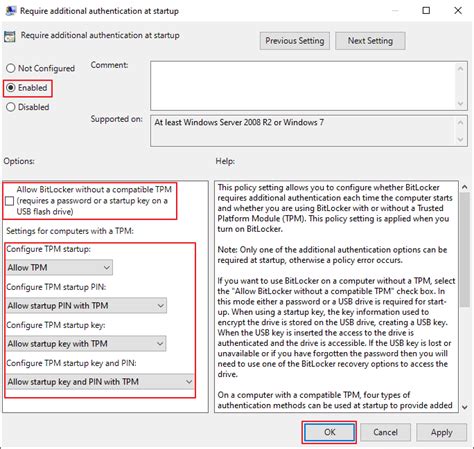Image resolution: width=474 pixels, height=449 pixels.
Task: Open the Configure TPM startup PIN dropdown
Action: pos(86,306)
